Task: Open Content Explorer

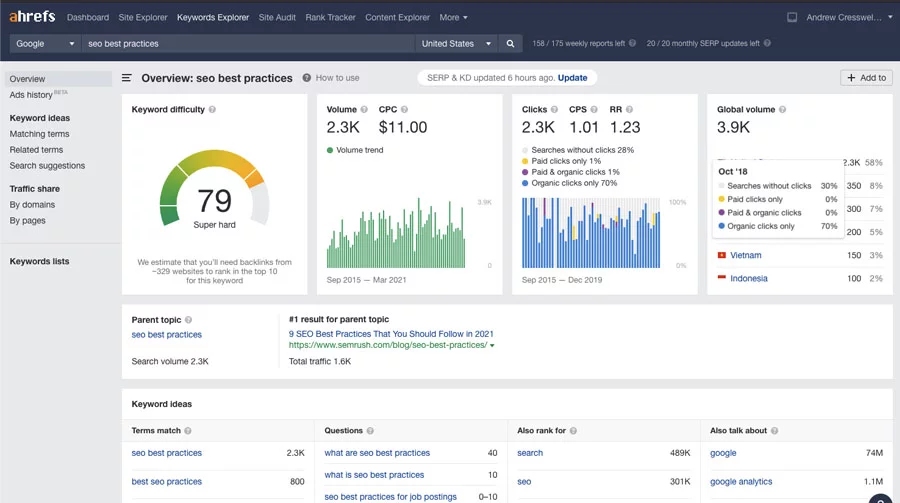Action: [x=397, y=17]
